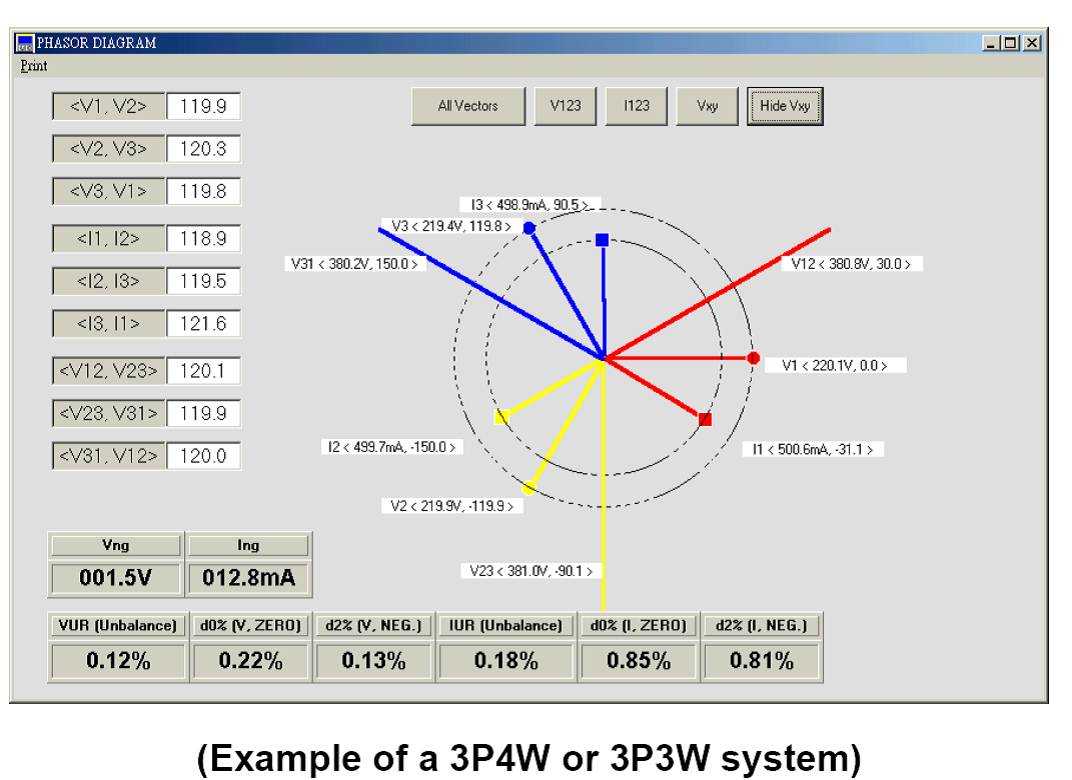Show only V123 voltage vectors
This screenshot has height=780, width=1072.
tap(565, 106)
